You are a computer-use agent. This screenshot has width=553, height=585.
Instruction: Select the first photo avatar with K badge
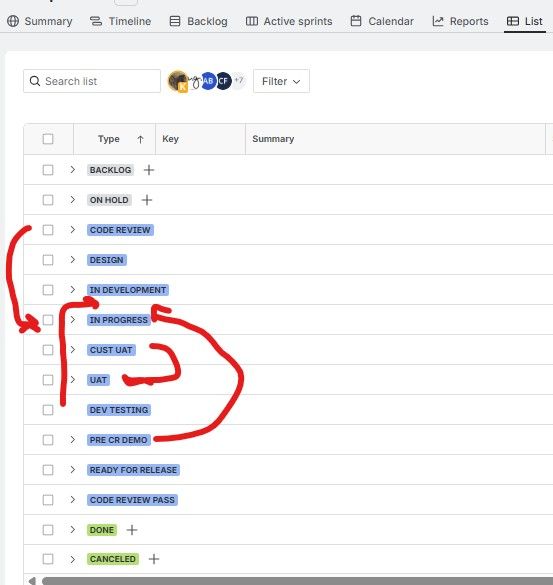tap(178, 81)
